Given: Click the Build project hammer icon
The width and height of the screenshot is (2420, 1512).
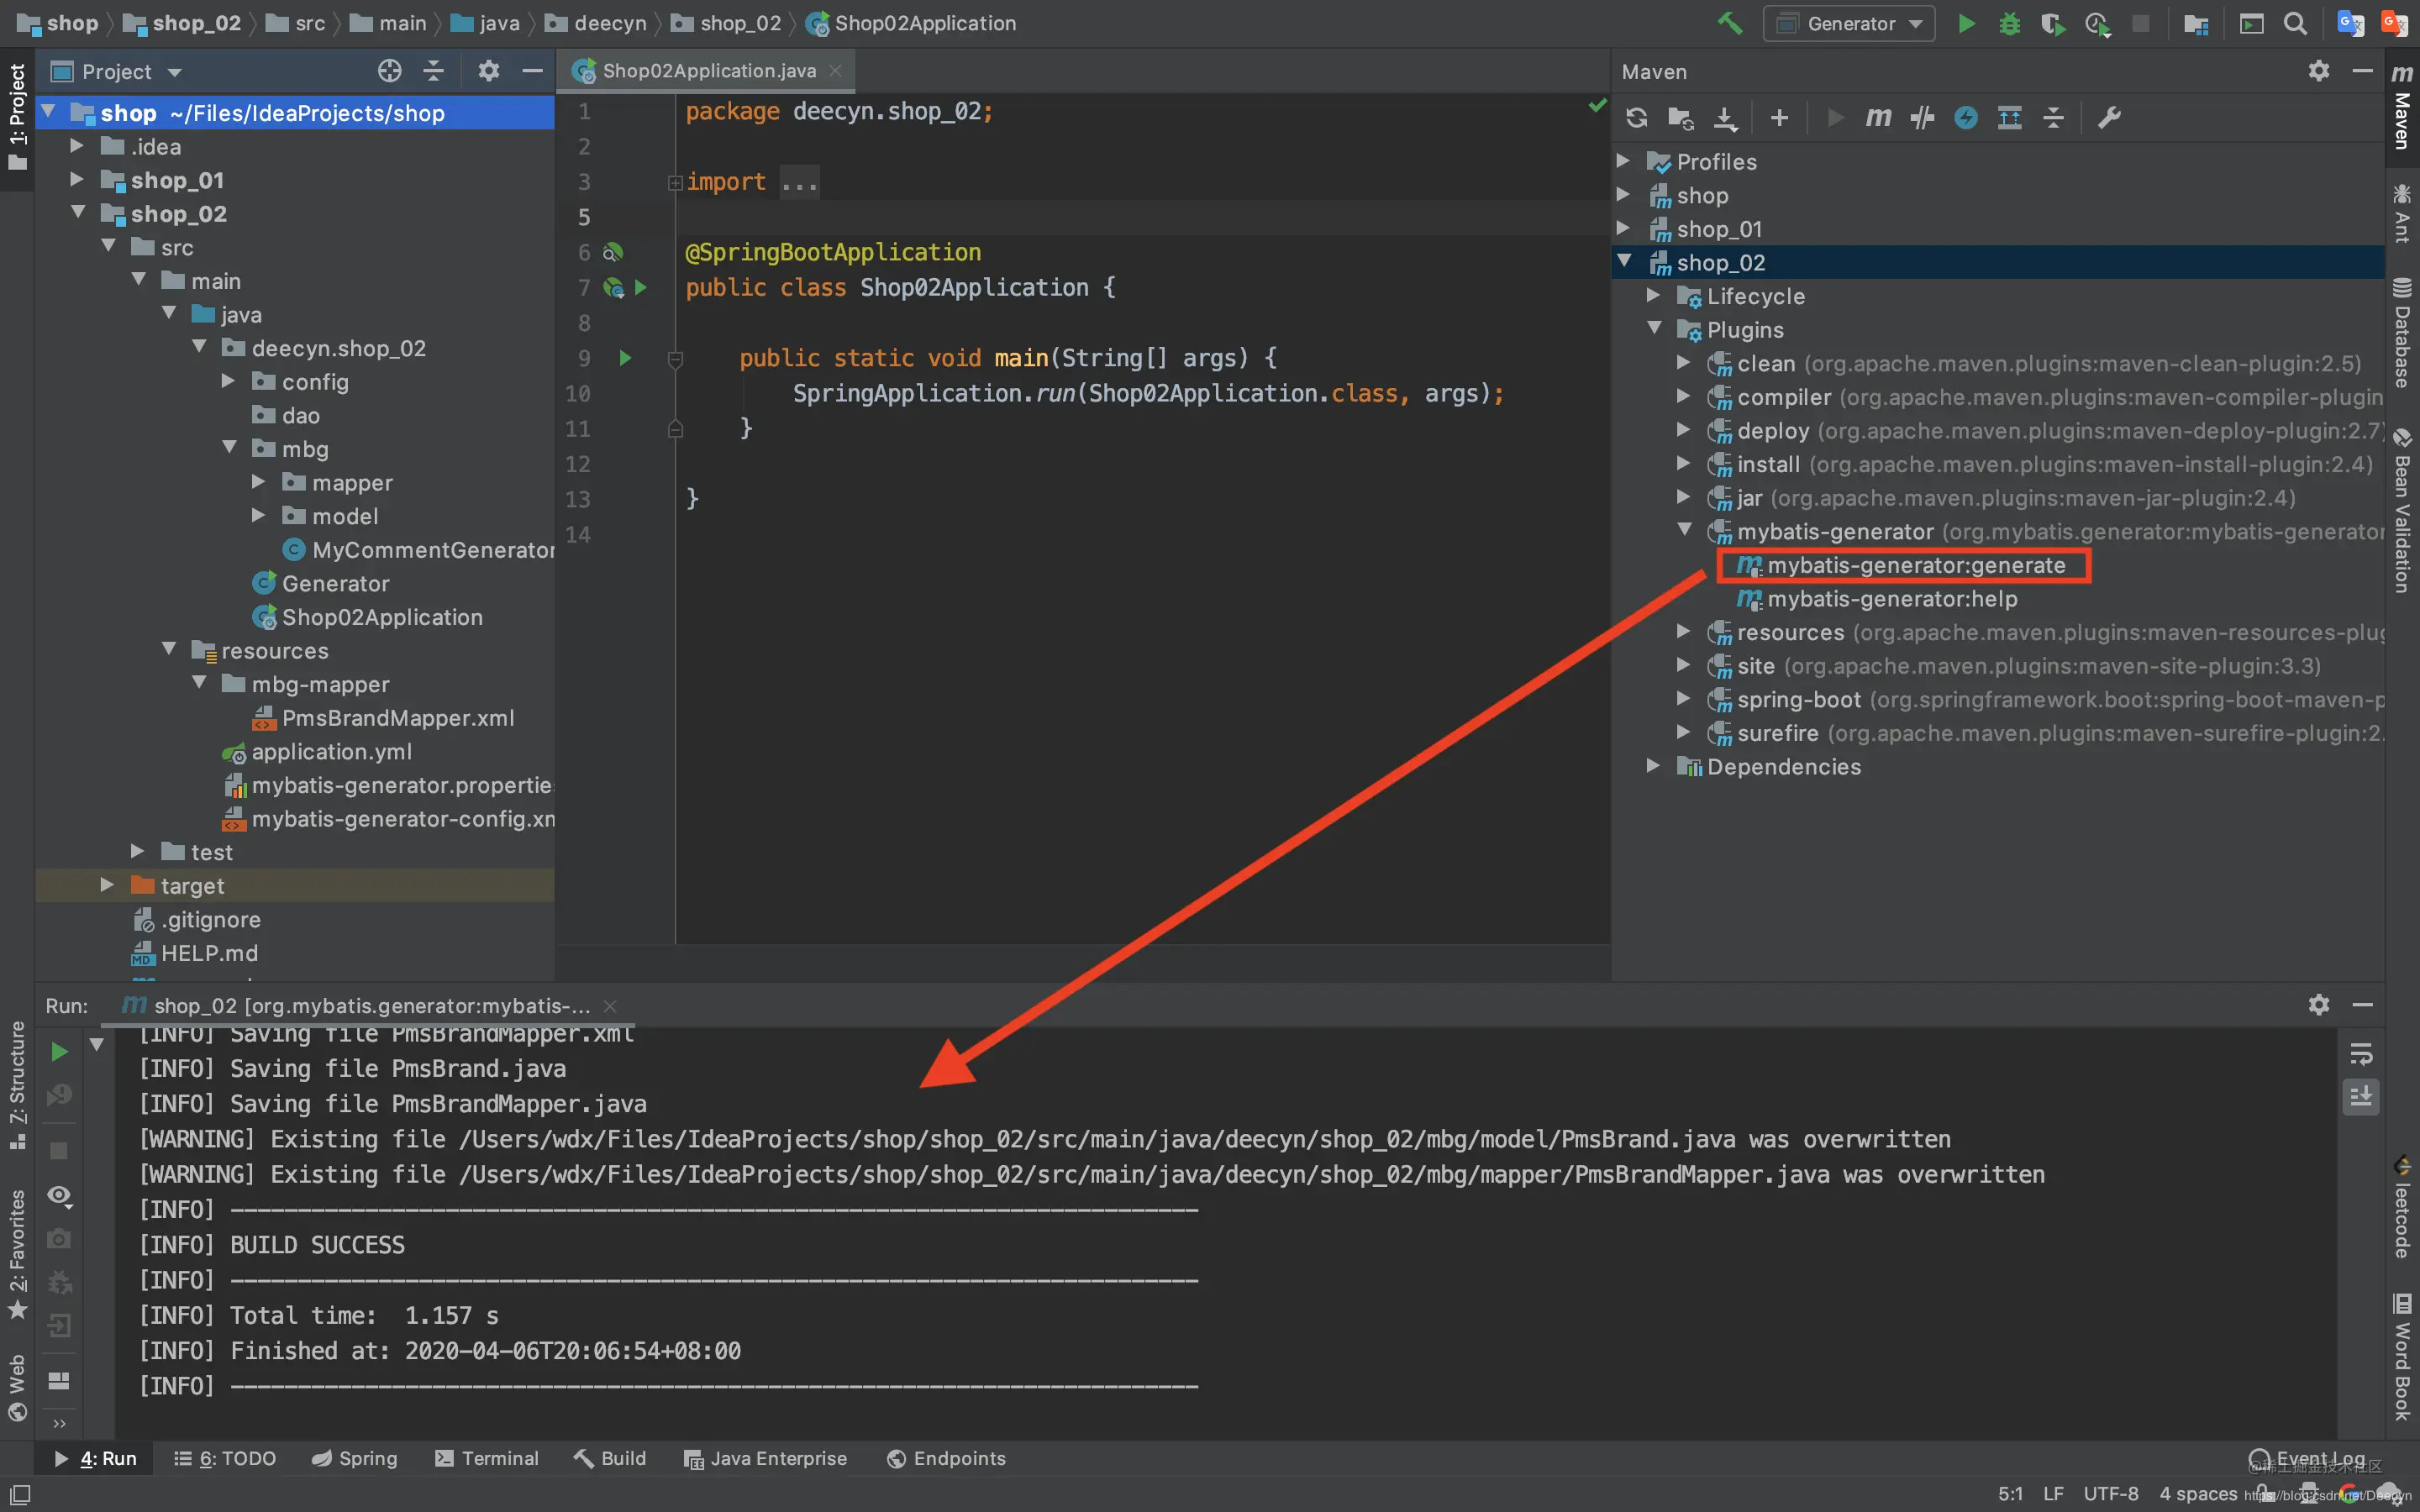Looking at the screenshot, I should (1730, 24).
